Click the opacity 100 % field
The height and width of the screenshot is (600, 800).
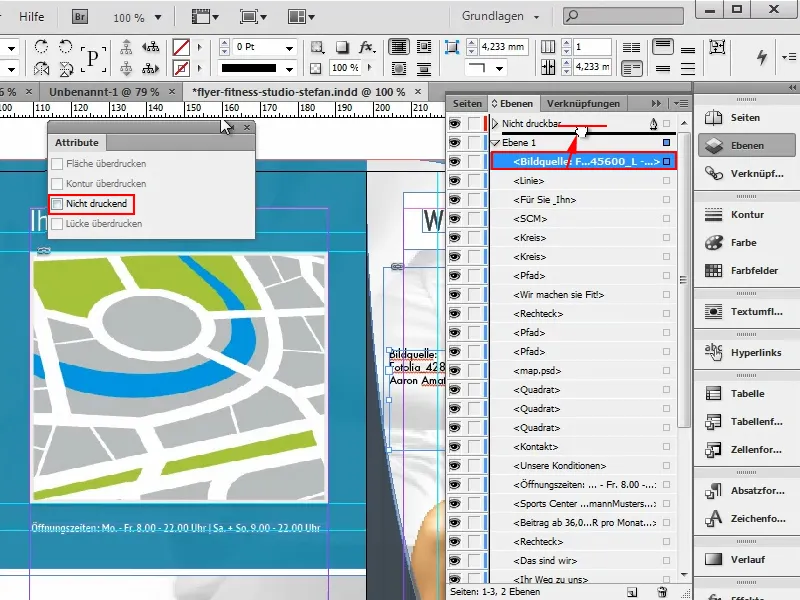345,68
